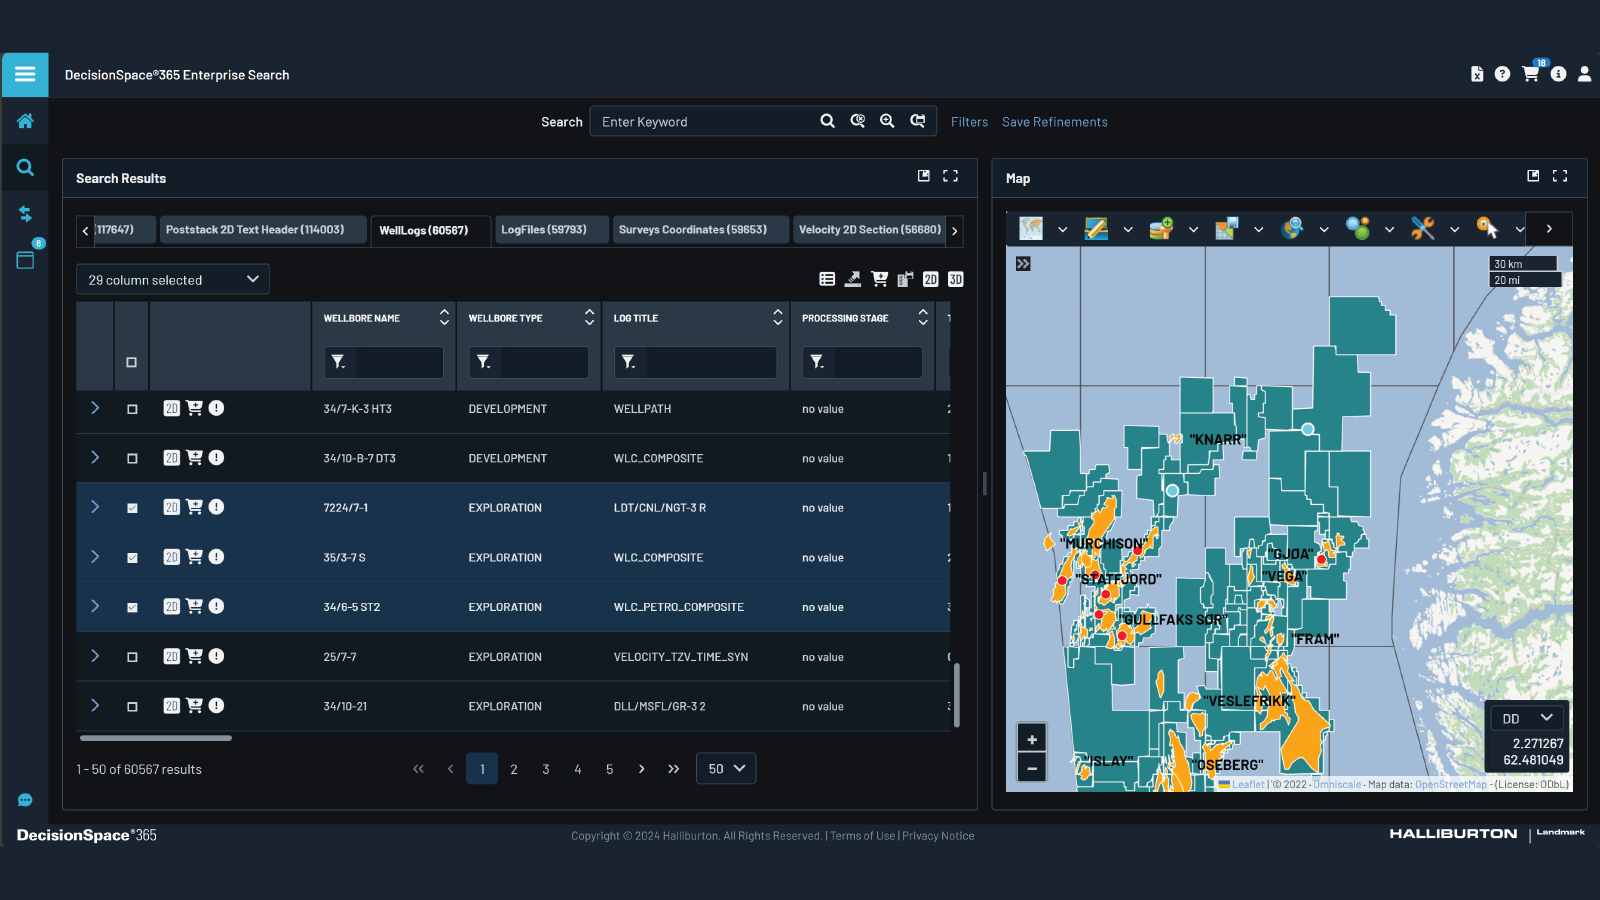Viewport: 1600px width, 900px height.
Task: Sort by Wellbore Name column
Action: (444, 317)
